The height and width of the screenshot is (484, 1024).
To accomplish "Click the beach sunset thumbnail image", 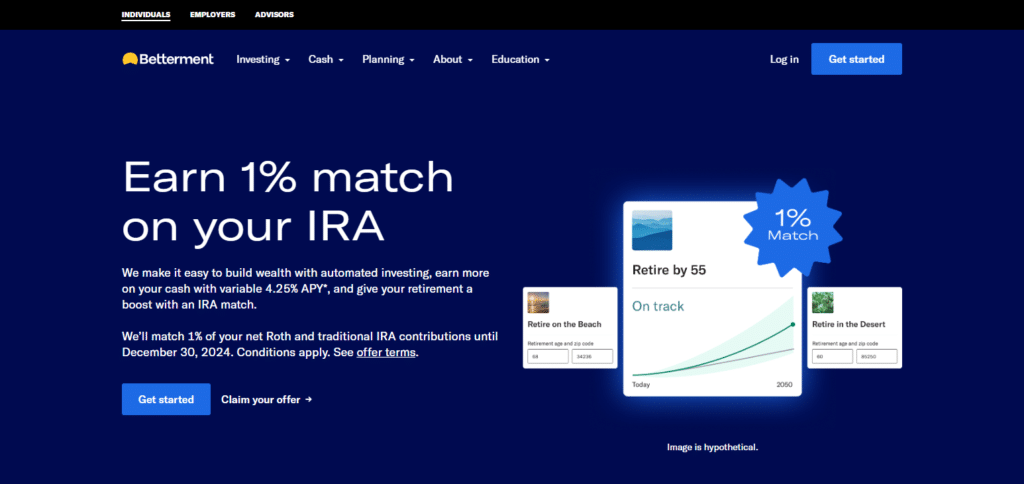I will (x=538, y=302).
